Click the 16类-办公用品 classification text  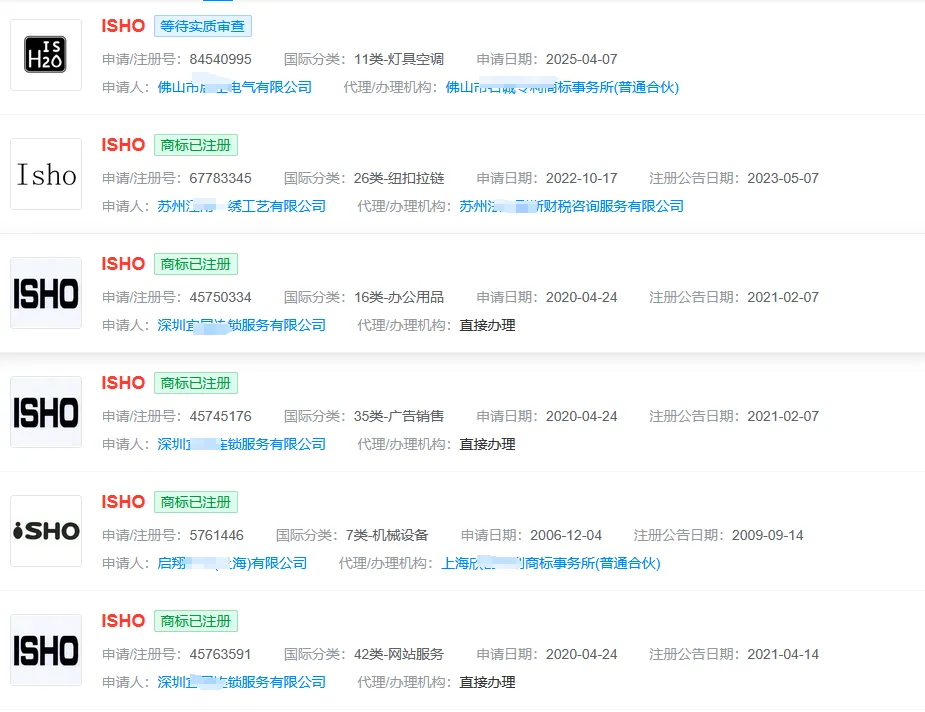399,297
